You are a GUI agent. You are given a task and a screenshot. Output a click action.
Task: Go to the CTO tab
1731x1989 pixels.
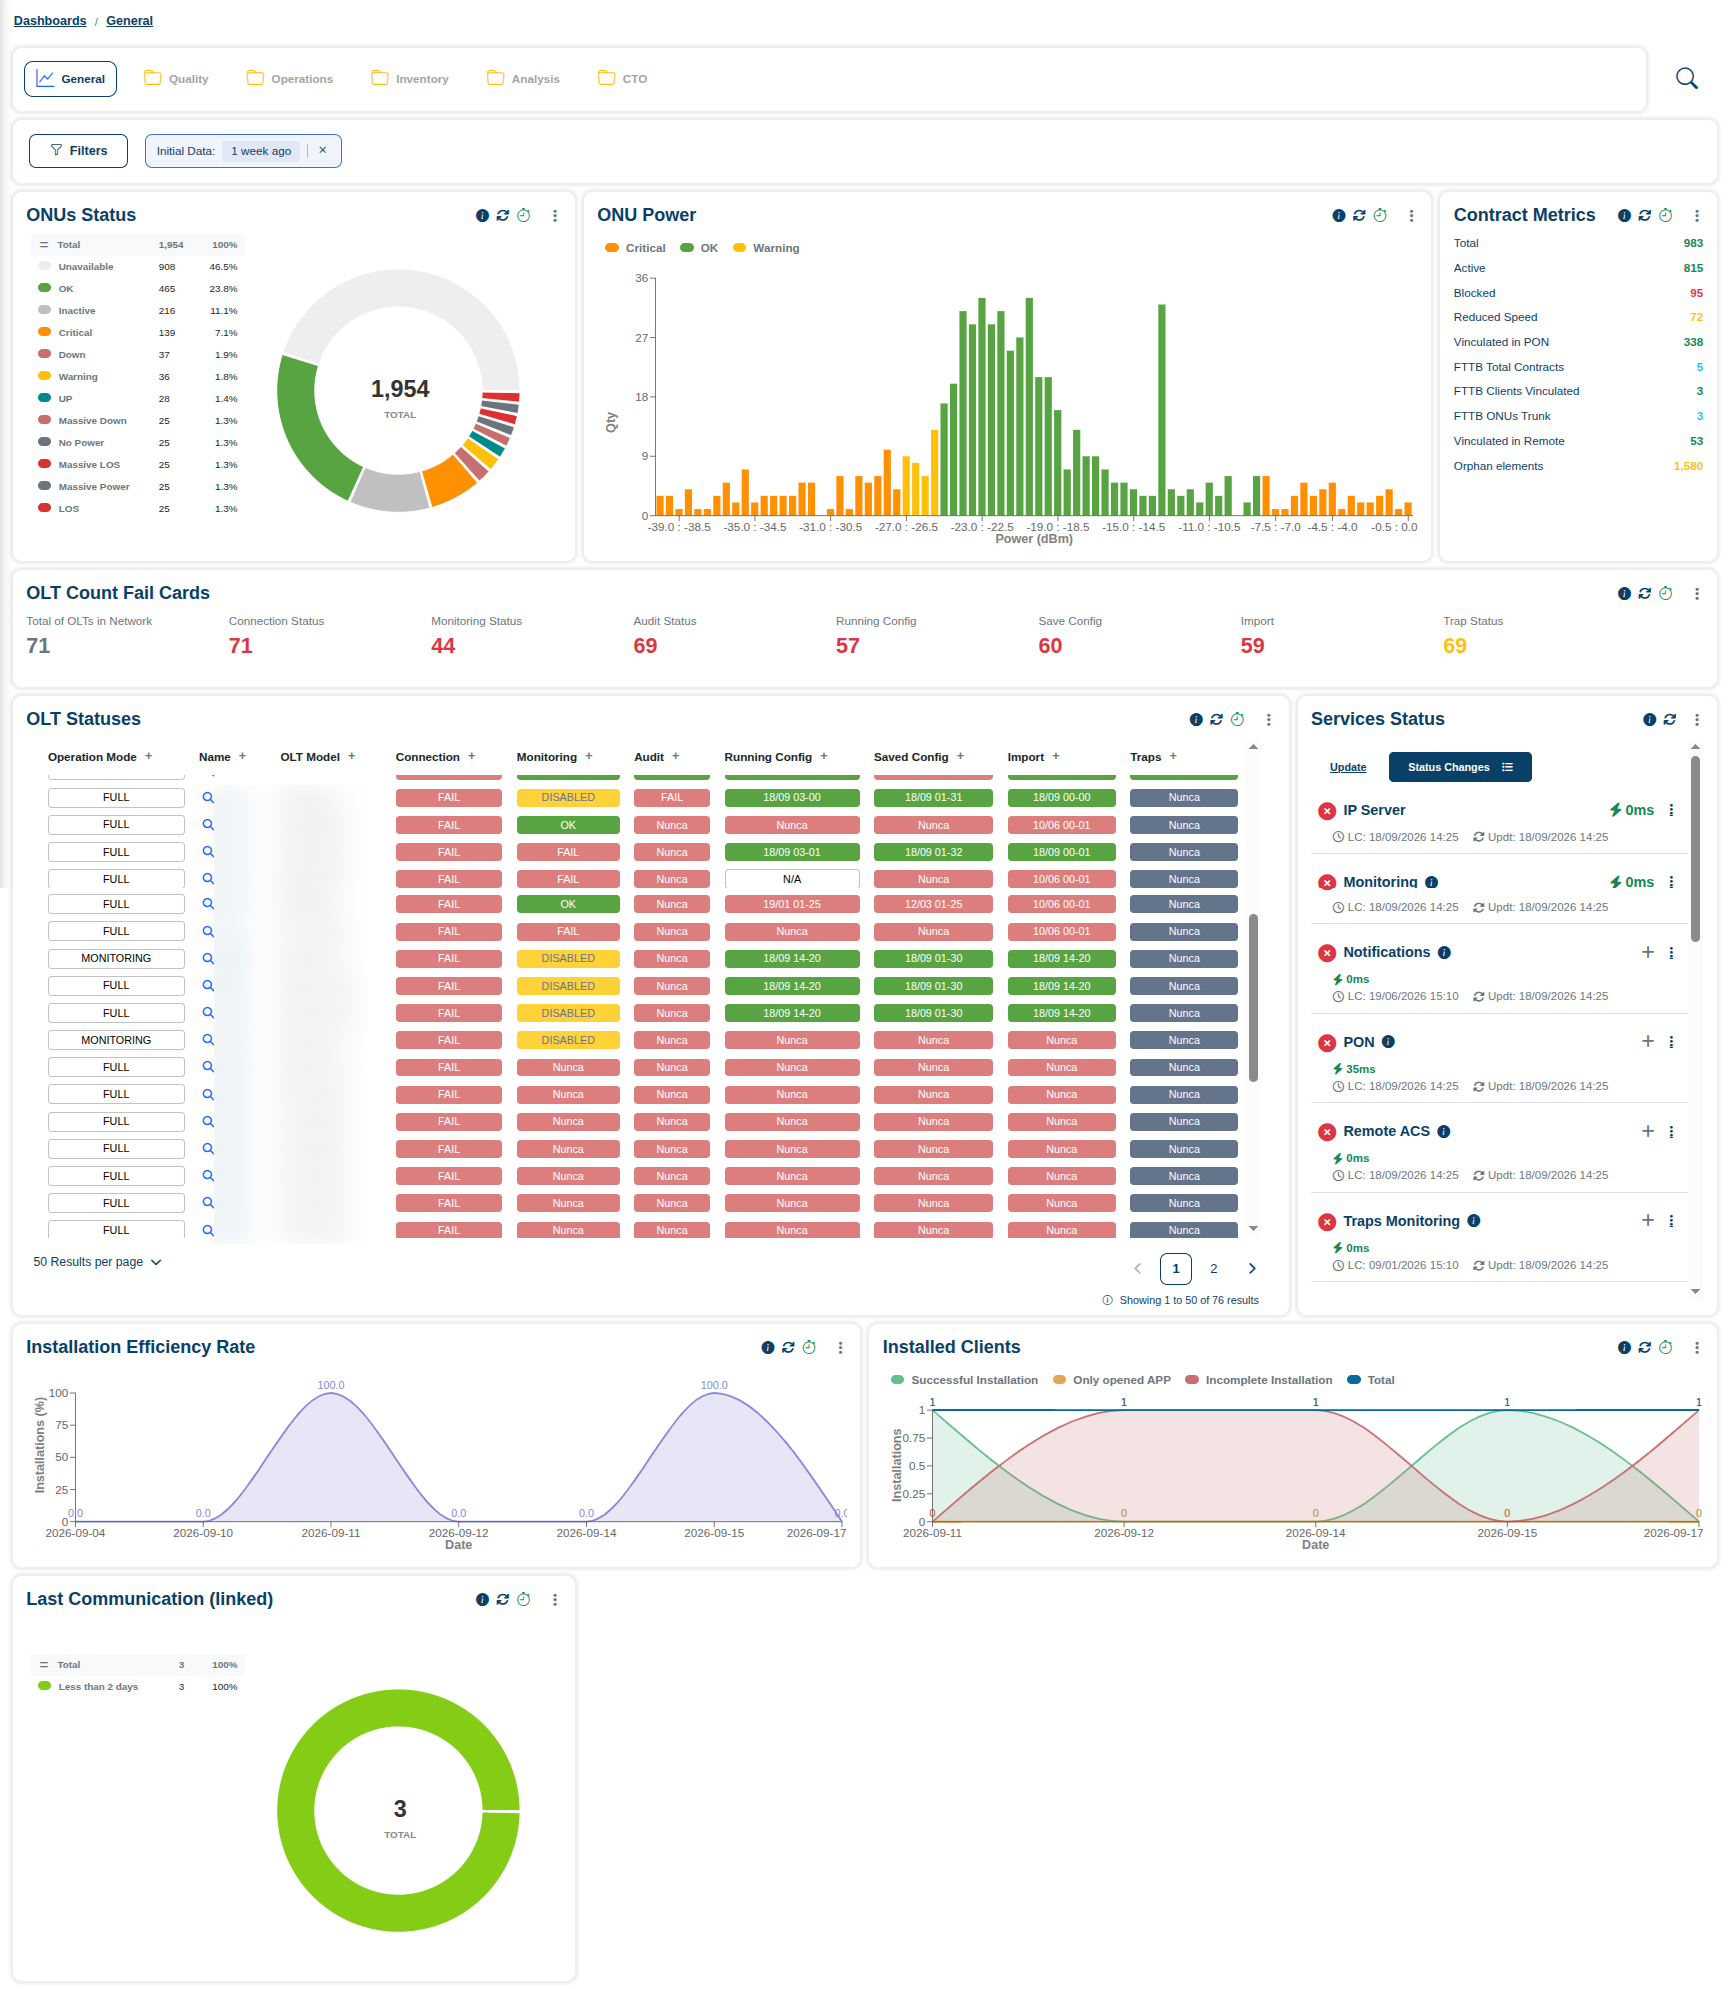[623, 78]
